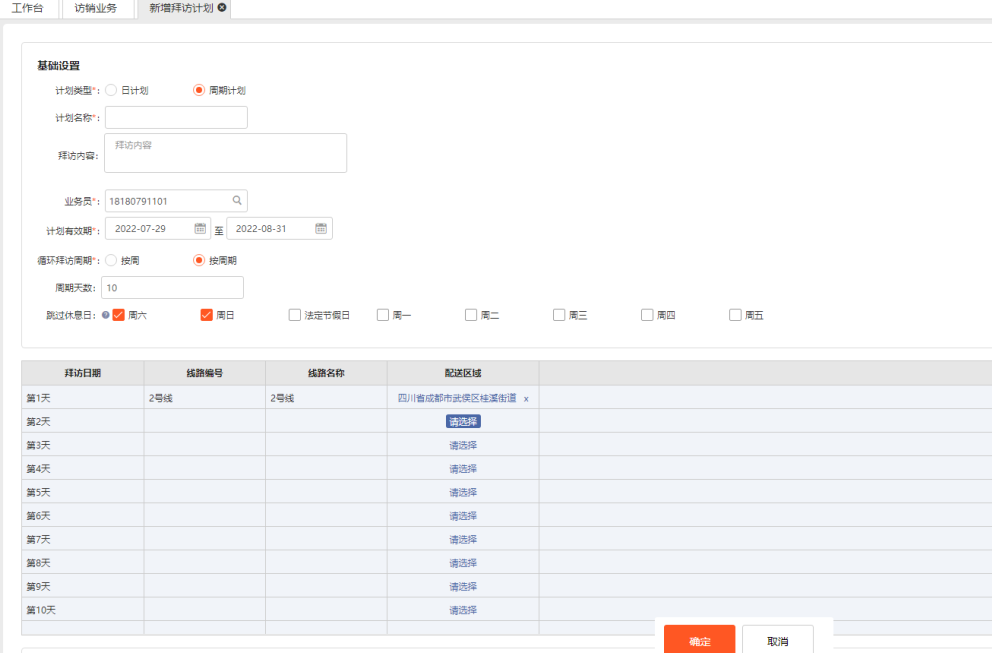Click search icon in 业务员 field
This screenshot has height=653, width=992.
237,201
